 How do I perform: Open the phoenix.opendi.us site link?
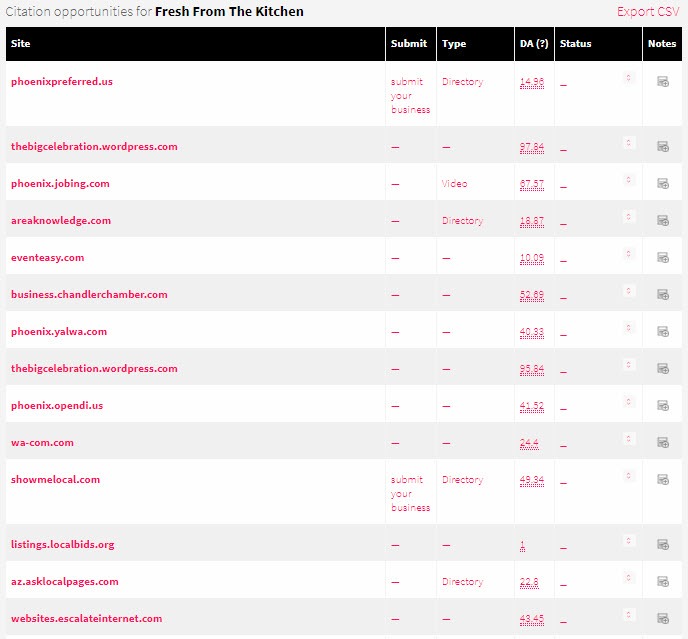click(57, 406)
